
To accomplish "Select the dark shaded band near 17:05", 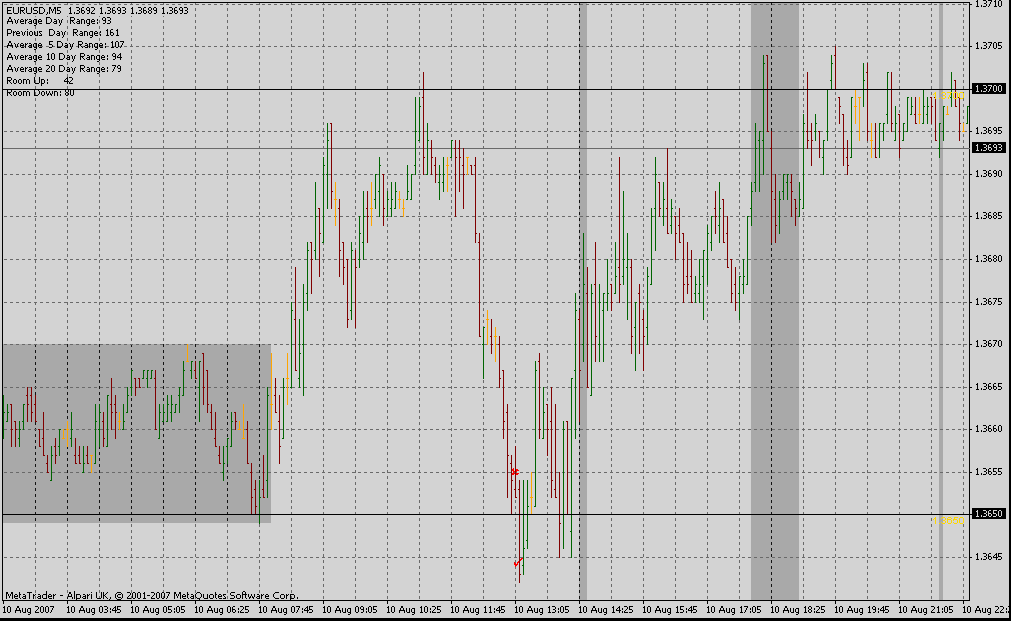I will coord(774,300).
